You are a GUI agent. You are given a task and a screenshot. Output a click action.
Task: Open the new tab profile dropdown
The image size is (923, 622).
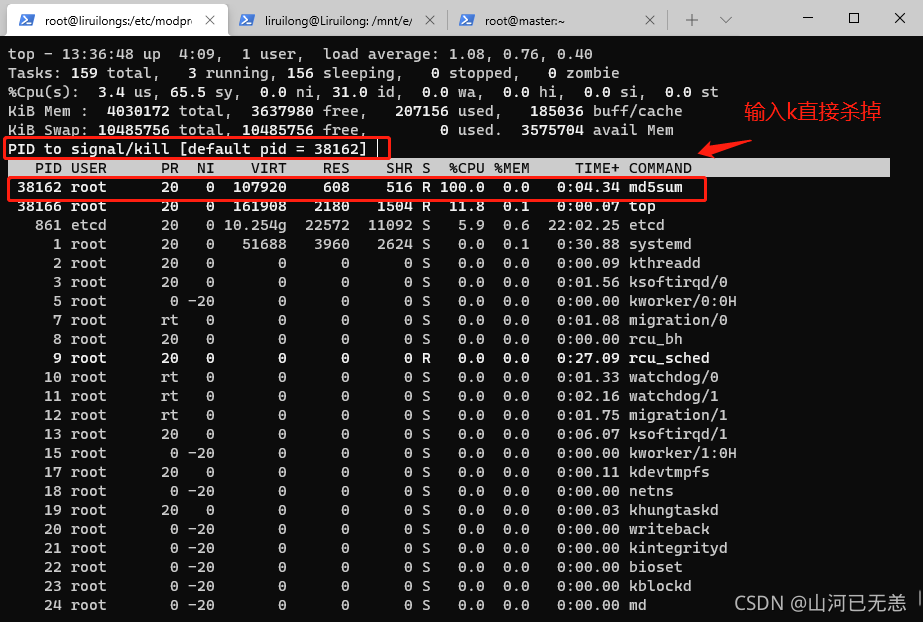(x=726, y=20)
